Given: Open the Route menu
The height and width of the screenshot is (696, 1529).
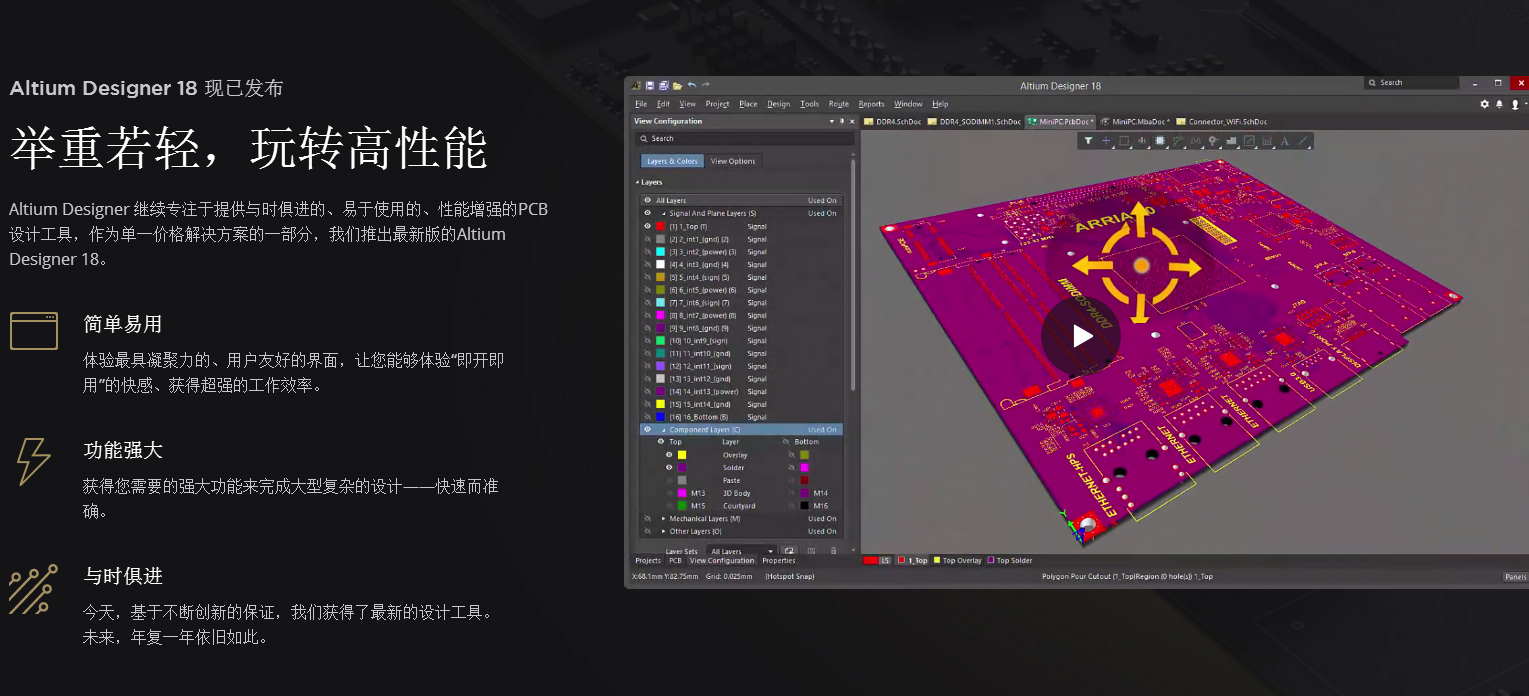Looking at the screenshot, I should (x=838, y=104).
